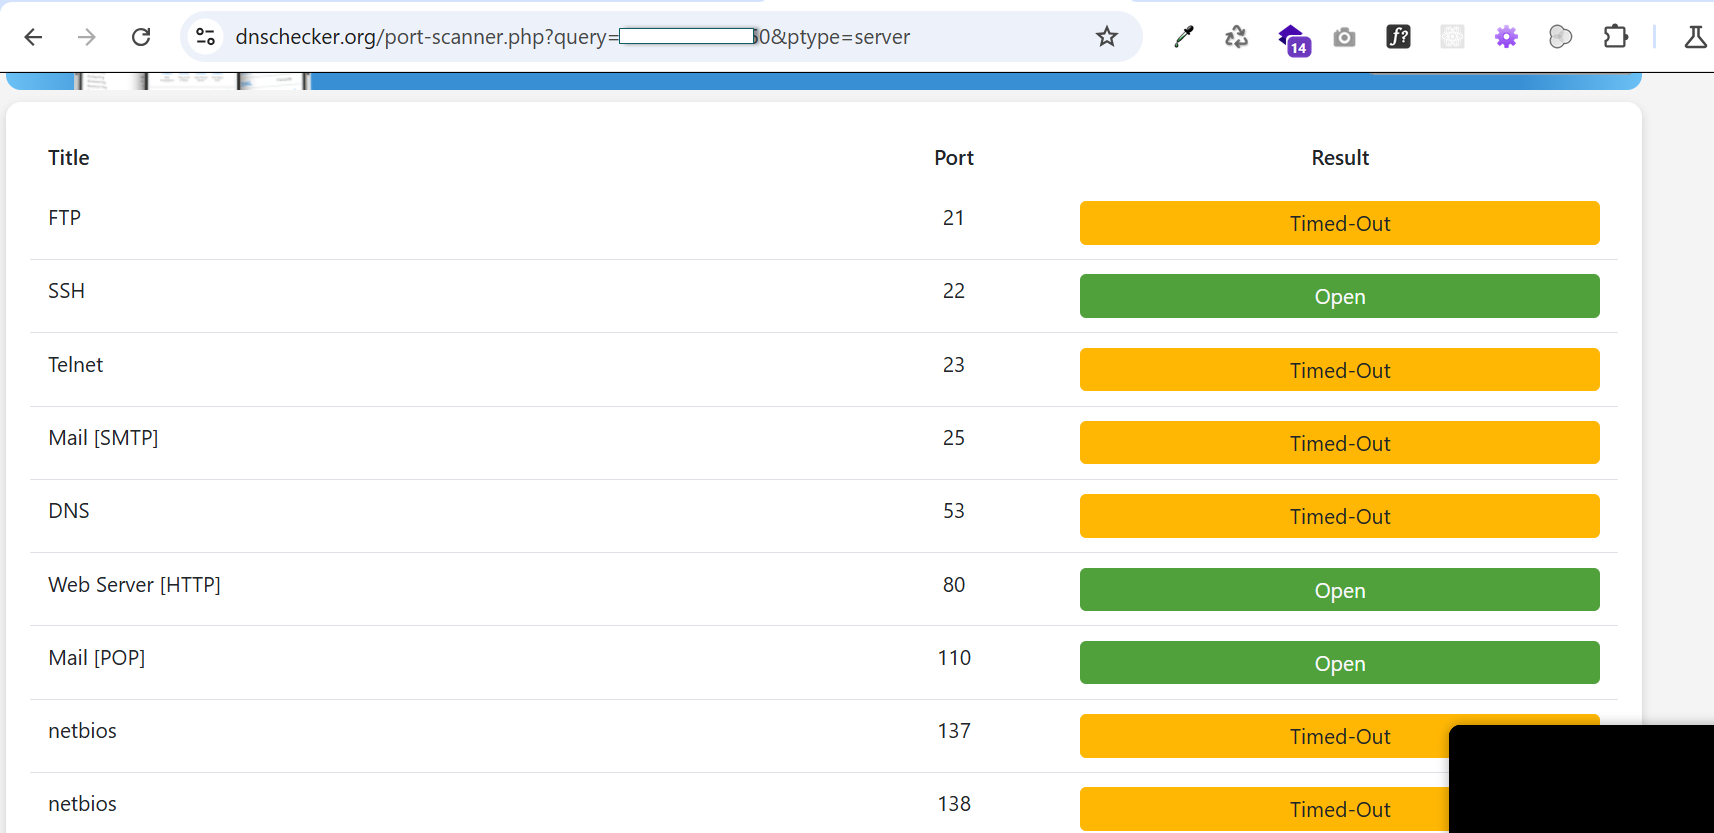Click the Open result for Mail POP
The height and width of the screenshot is (833, 1714).
pyautogui.click(x=1339, y=664)
